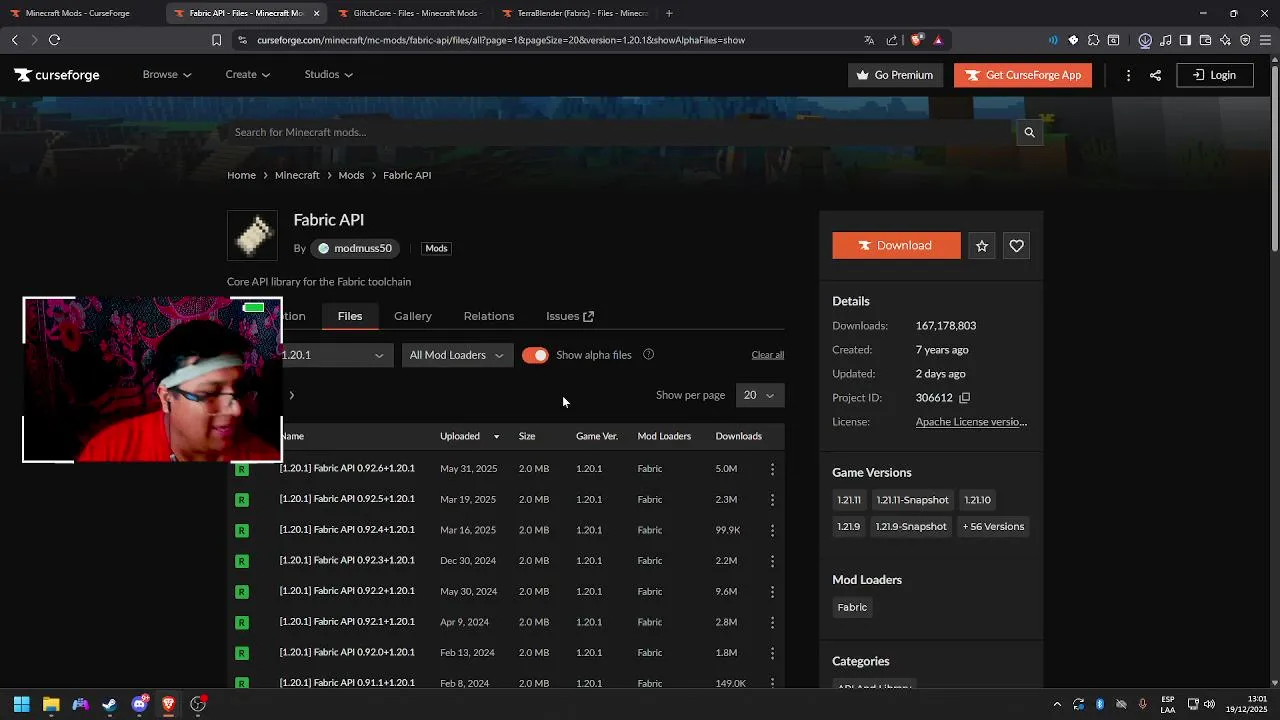Select the Fabric mod loader tag

tap(852, 607)
